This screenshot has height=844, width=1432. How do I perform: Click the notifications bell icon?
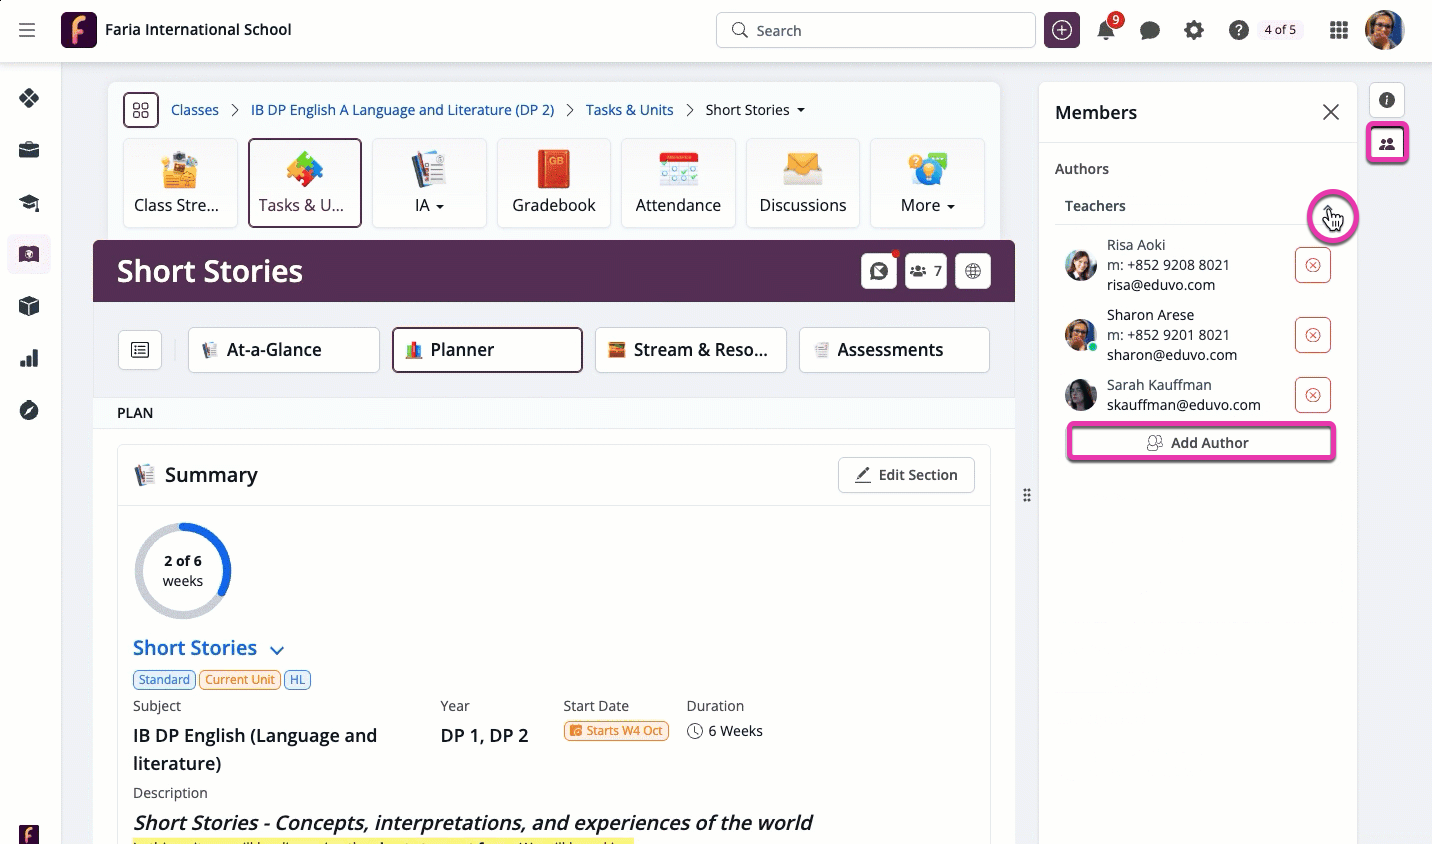(x=1106, y=31)
